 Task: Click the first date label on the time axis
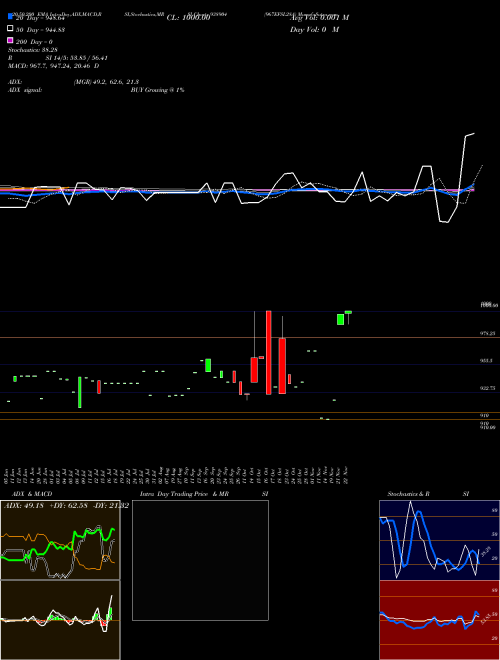click(6, 475)
